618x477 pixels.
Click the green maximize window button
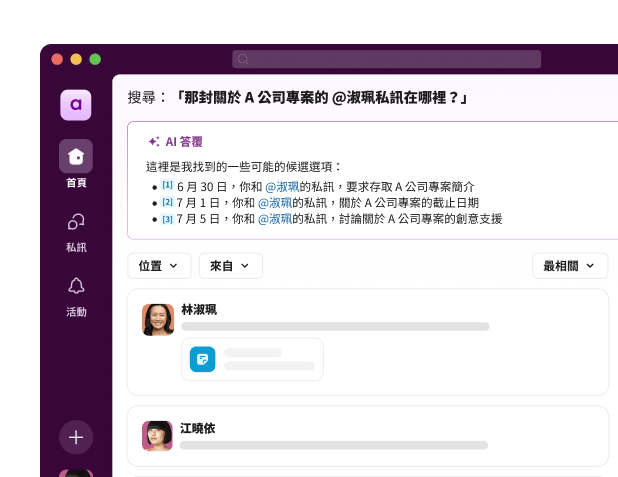point(95,59)
